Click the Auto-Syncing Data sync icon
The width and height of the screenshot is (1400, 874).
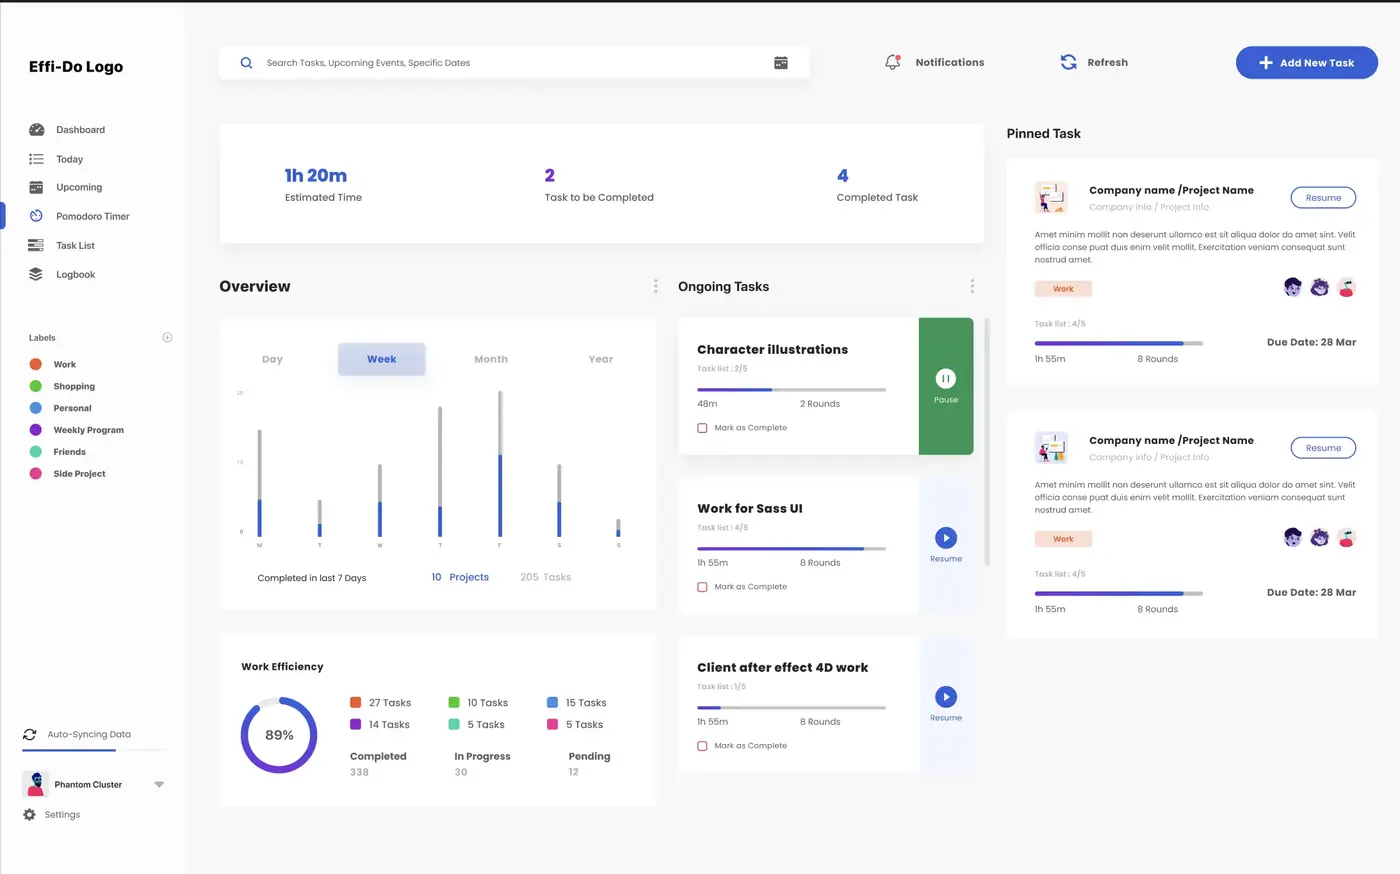pyautogui.click(x=30, y=734)
